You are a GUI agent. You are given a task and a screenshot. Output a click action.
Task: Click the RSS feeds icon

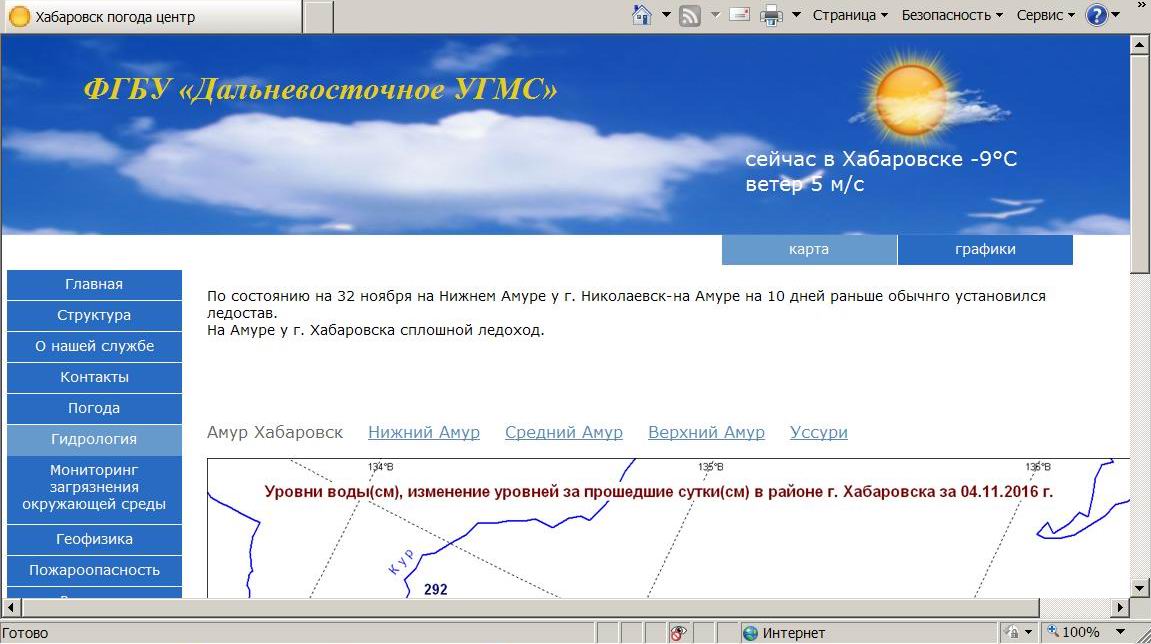tap(690, 15)
